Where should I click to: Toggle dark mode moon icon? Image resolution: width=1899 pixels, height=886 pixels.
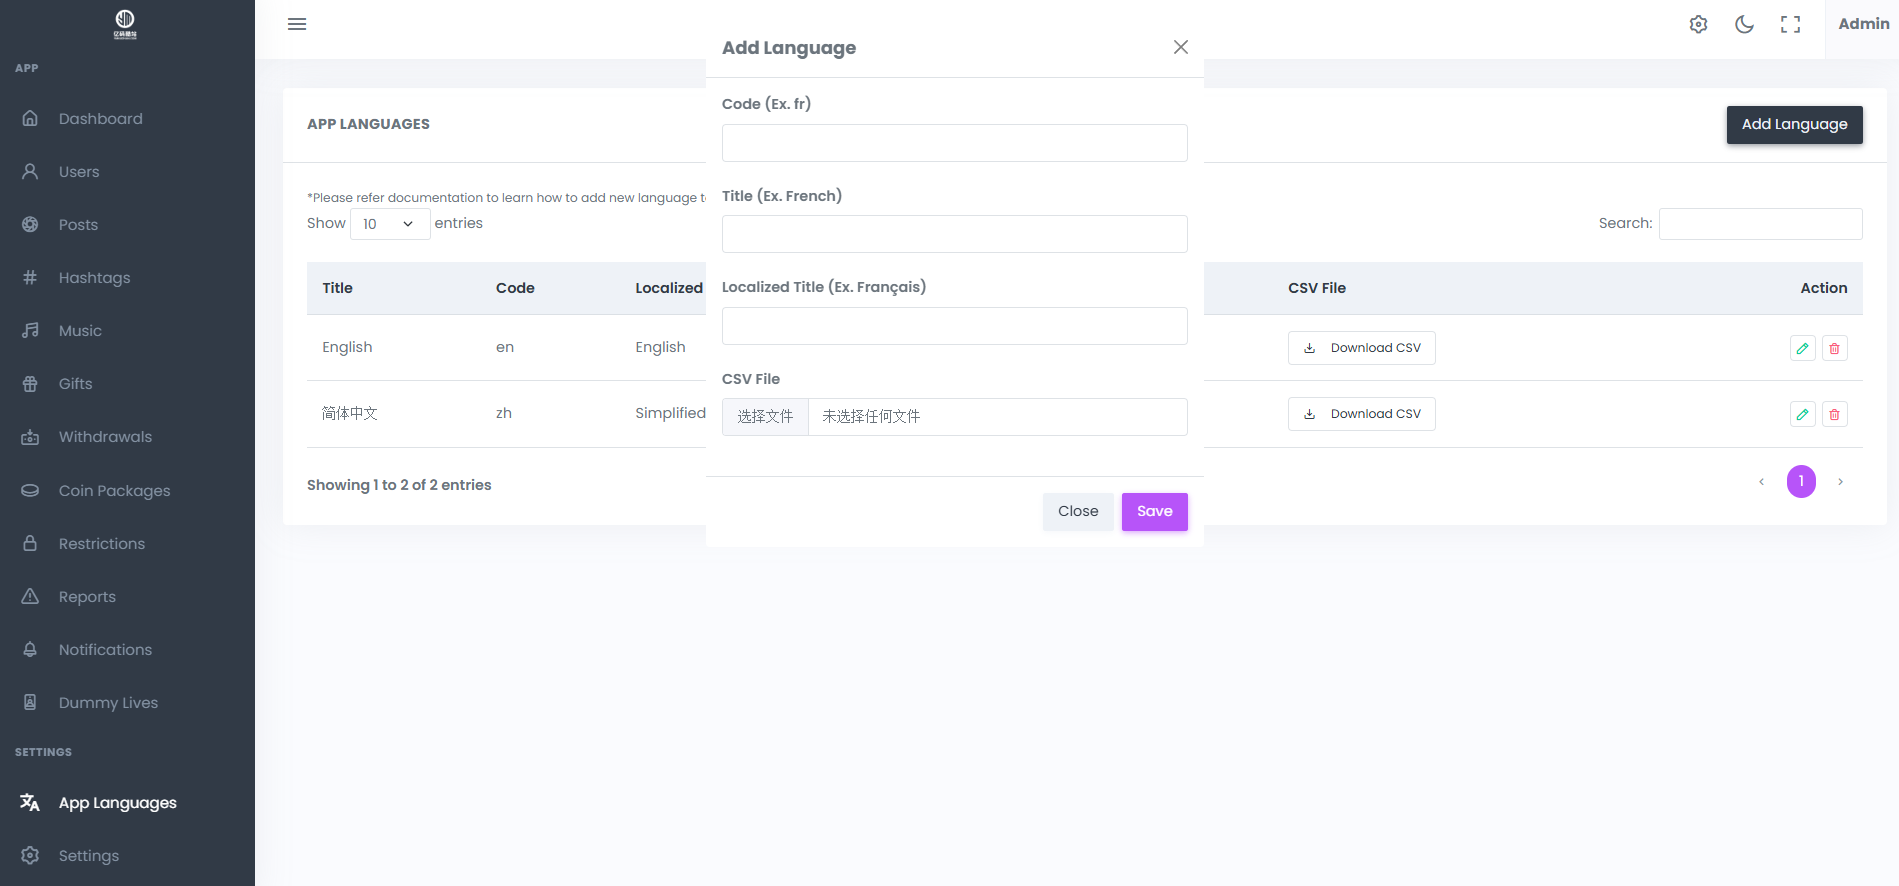[1744, 24]
